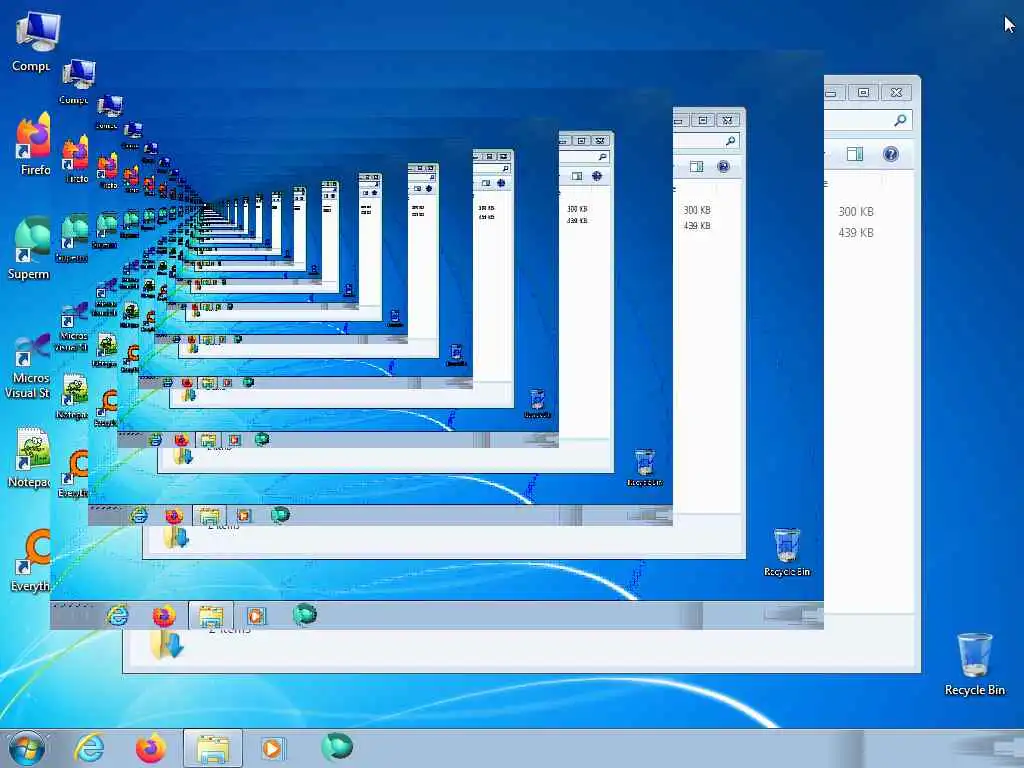Click the search box in the outermost Explorer window
Image resolution: width=1024 pixels, height=768 pixels.
coord(868,120)
